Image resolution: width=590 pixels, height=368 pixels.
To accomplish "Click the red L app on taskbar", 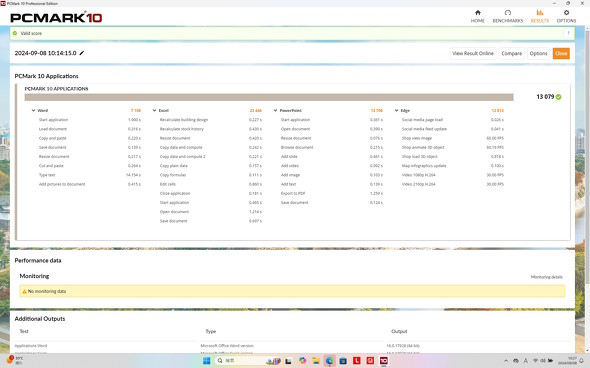I will coord(356,361).
